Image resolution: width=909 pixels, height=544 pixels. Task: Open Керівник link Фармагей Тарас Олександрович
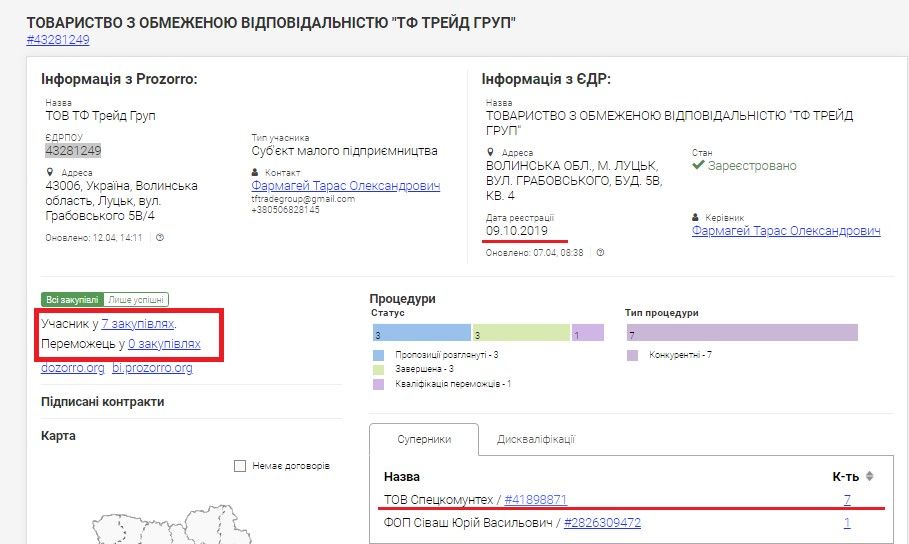click(x=786, y=231)
